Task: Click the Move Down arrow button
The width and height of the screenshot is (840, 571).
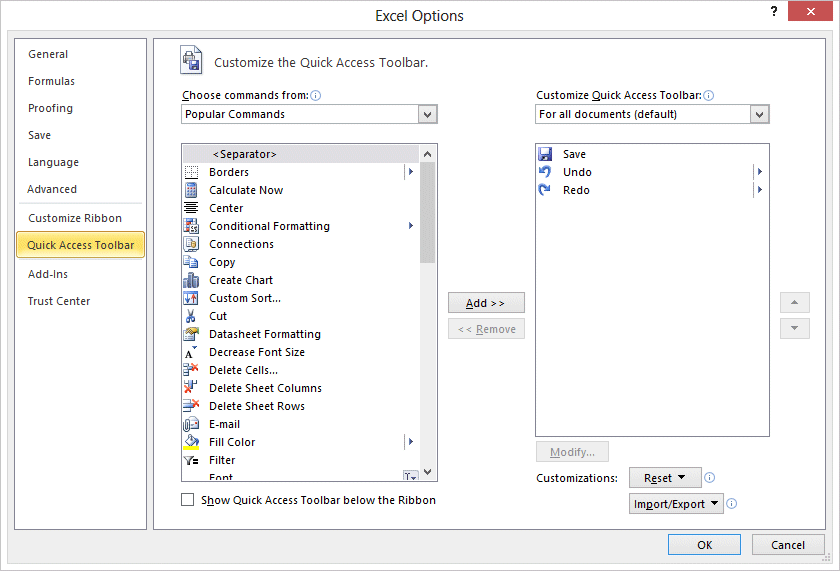Action: pos(794,328)
